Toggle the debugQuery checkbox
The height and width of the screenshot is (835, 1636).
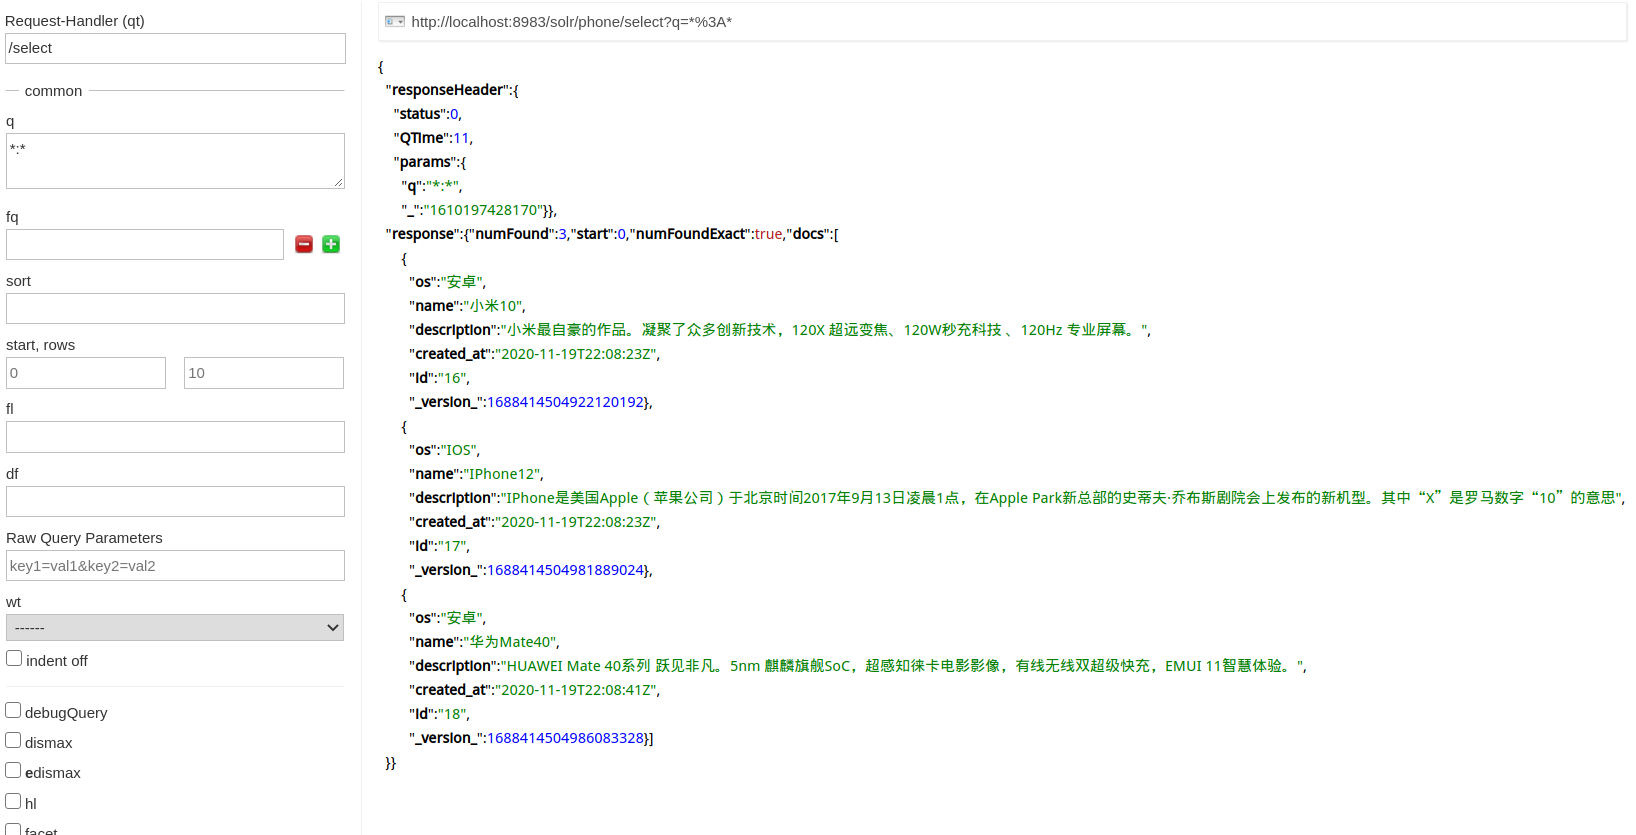point(13,710)
